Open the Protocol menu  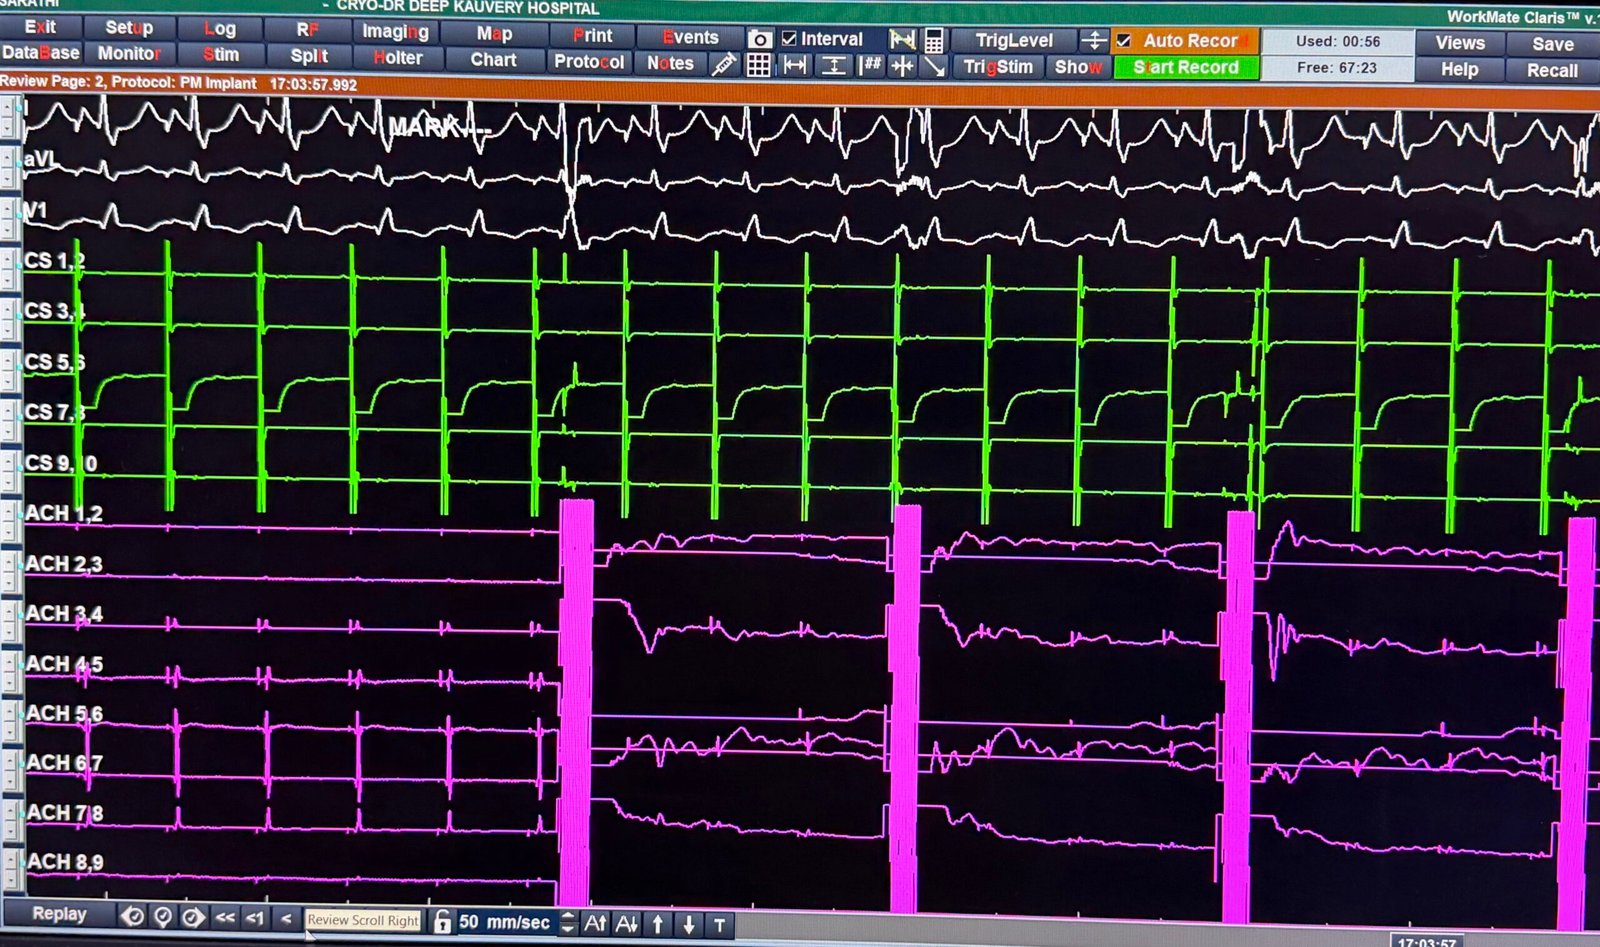[589, 62]
